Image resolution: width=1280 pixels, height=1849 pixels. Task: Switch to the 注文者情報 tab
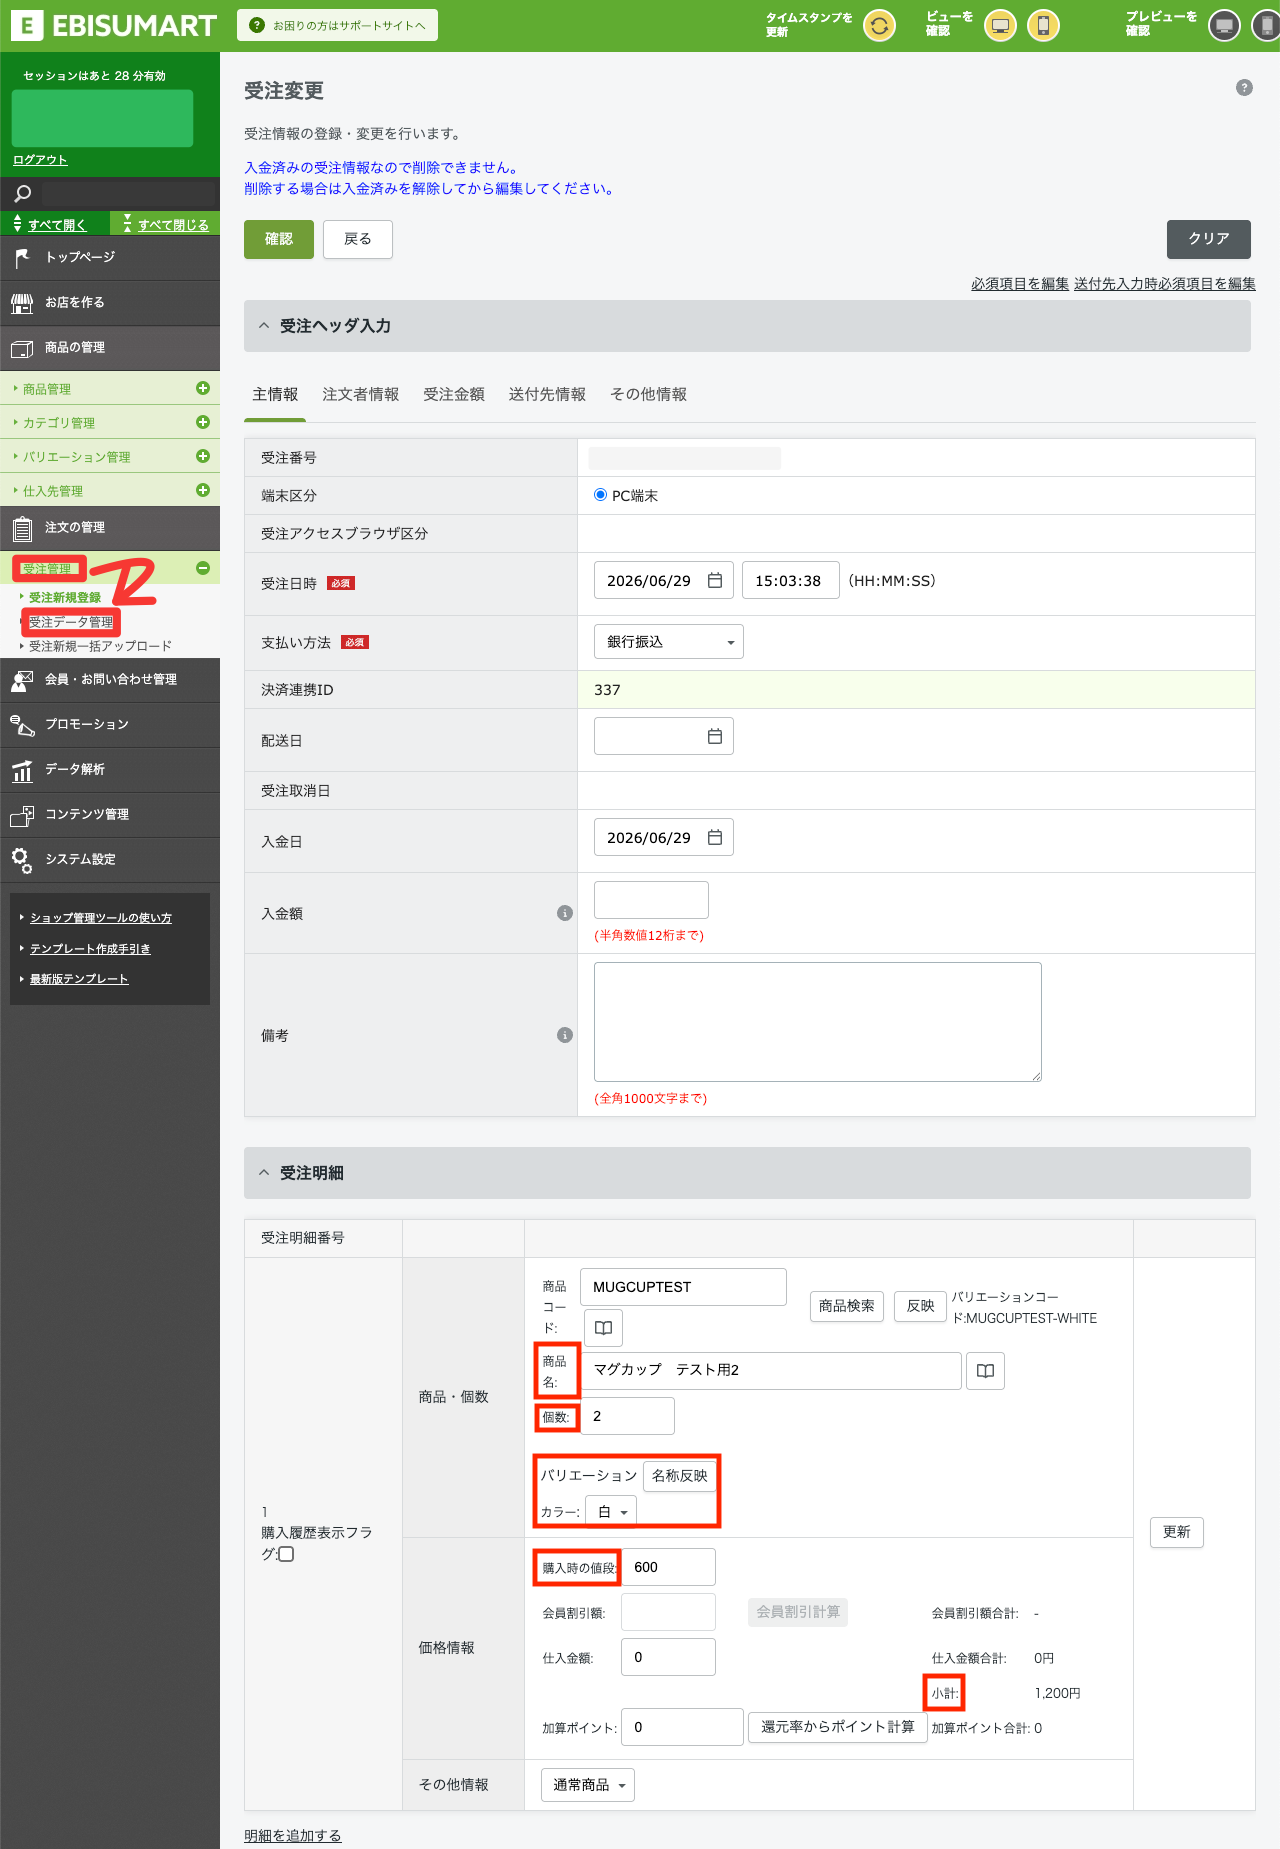[361, 394]
